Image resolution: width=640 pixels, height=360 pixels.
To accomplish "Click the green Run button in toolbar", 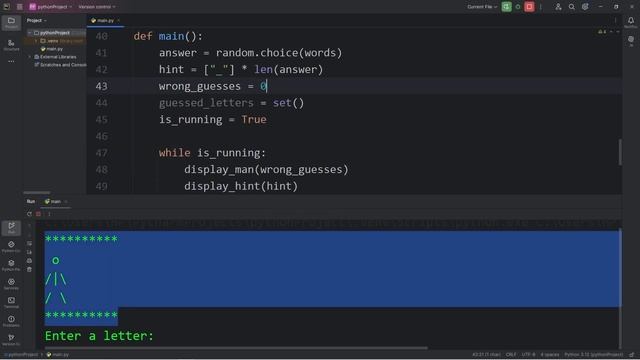I will [507, 7].
